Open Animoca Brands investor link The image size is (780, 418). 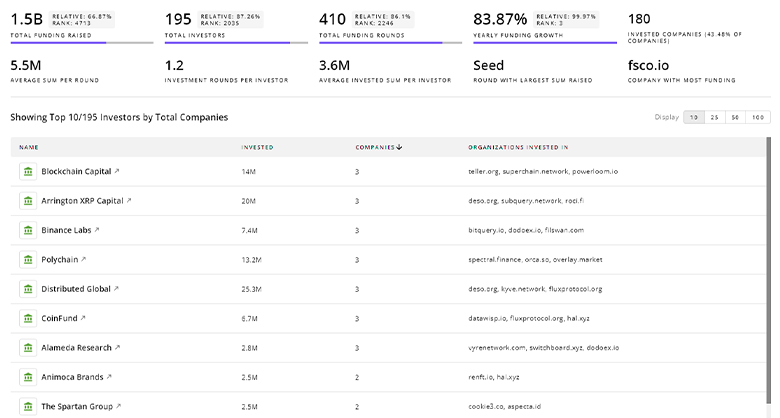click(72, 377)
